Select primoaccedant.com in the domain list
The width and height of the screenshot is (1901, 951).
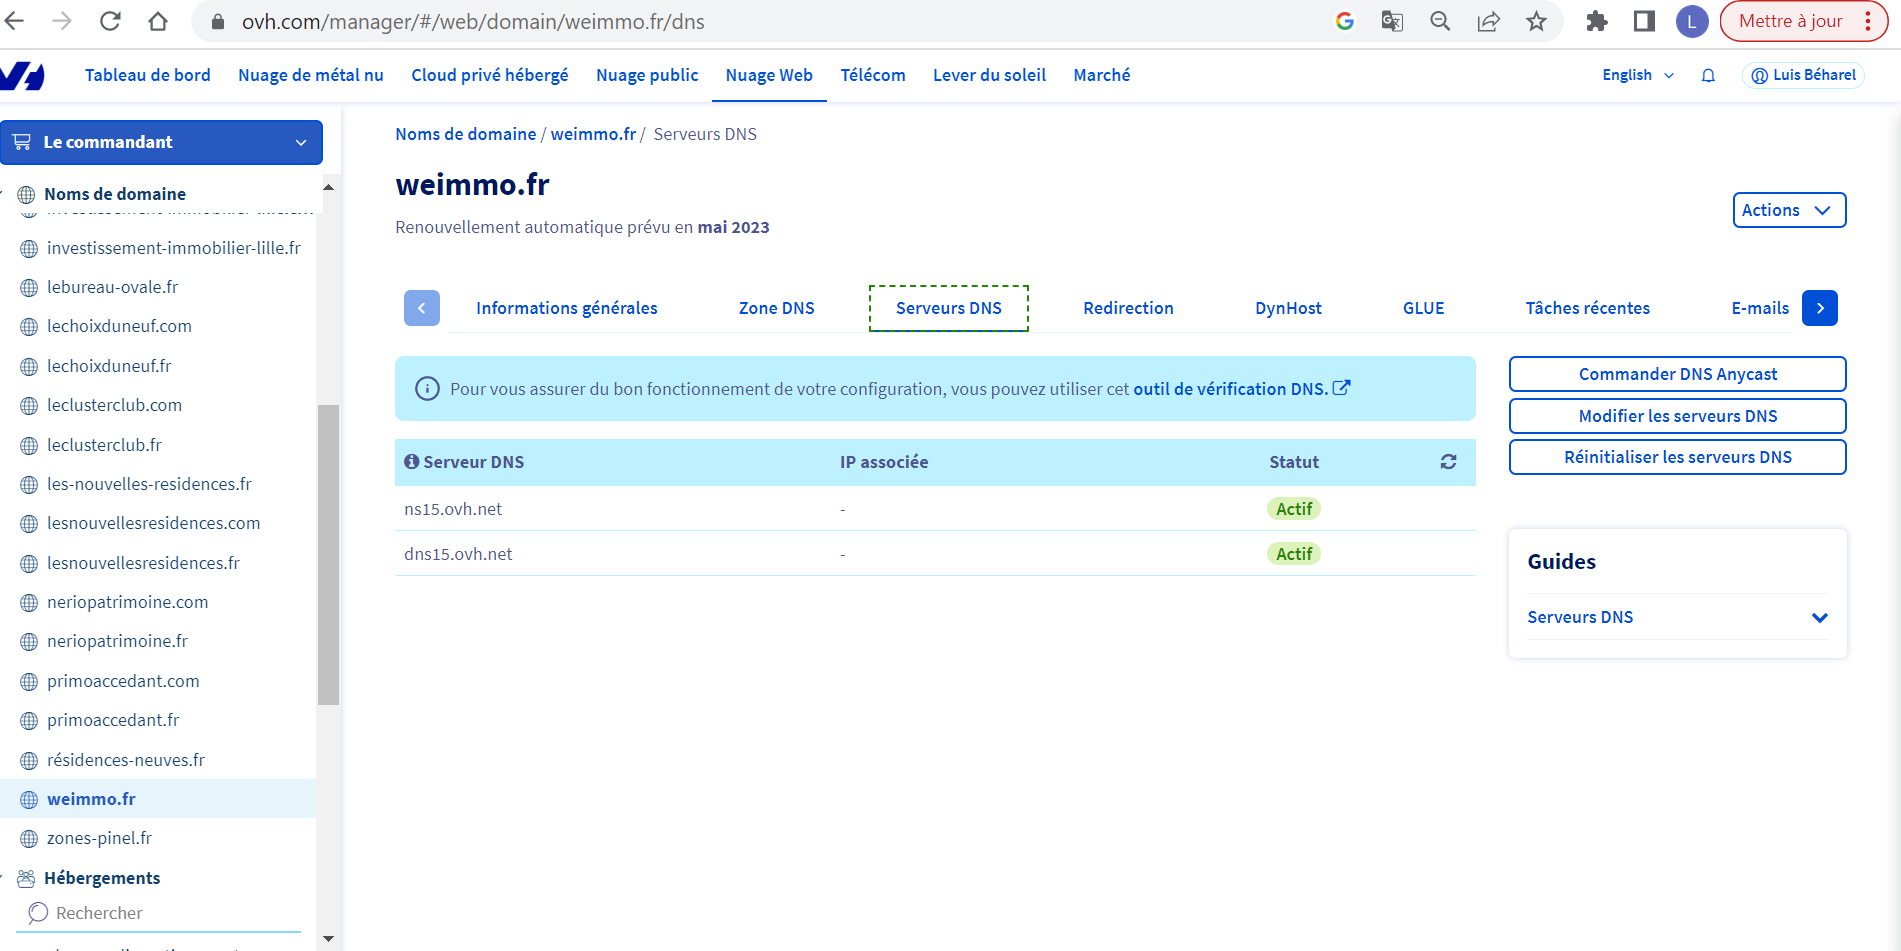point(123,681)
